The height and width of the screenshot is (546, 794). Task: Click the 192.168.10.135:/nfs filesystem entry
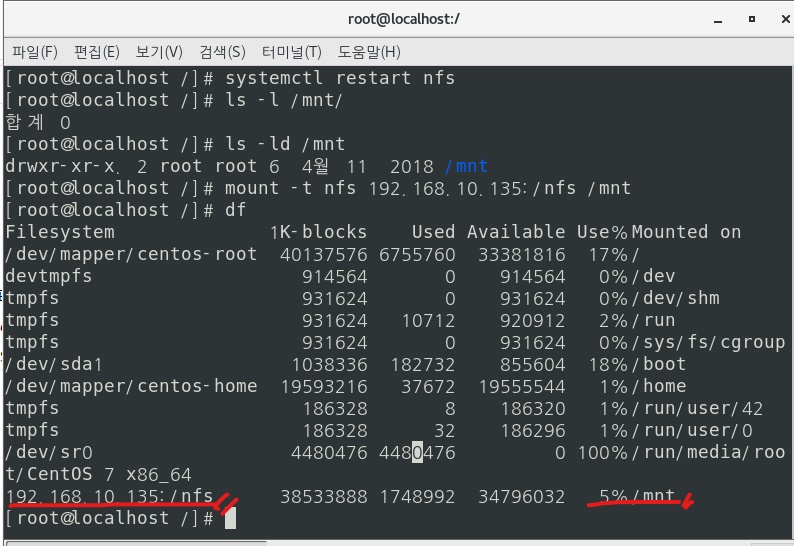[x=109, y=496]
